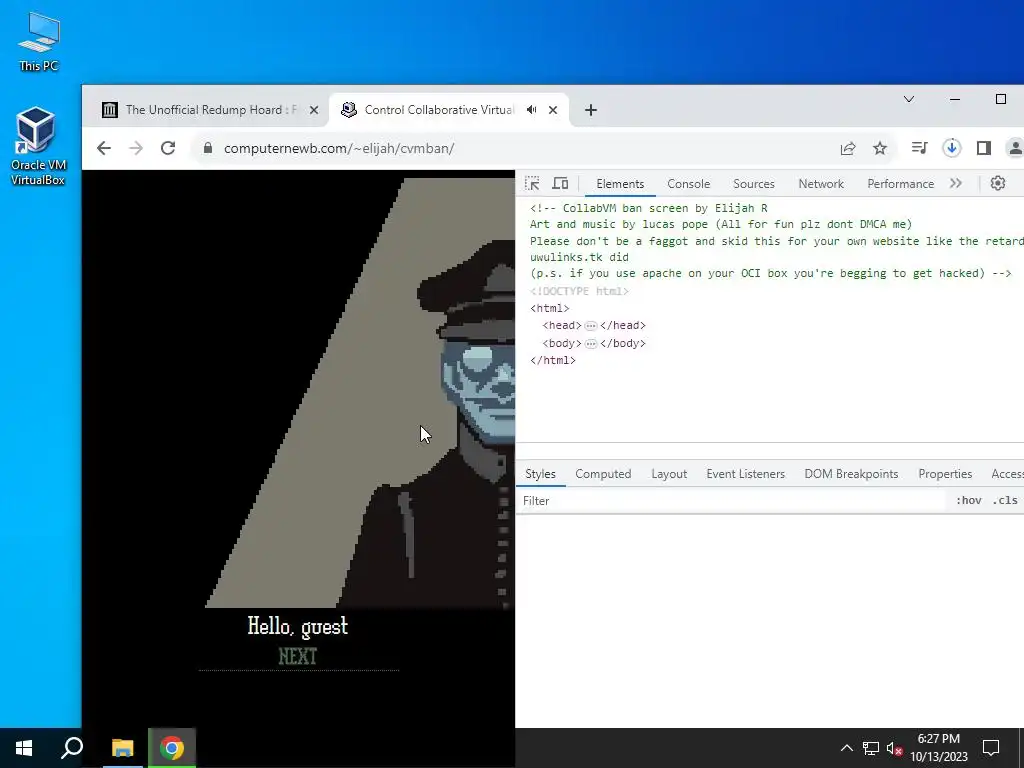Toggle .cls element classes

[1004, 501]
